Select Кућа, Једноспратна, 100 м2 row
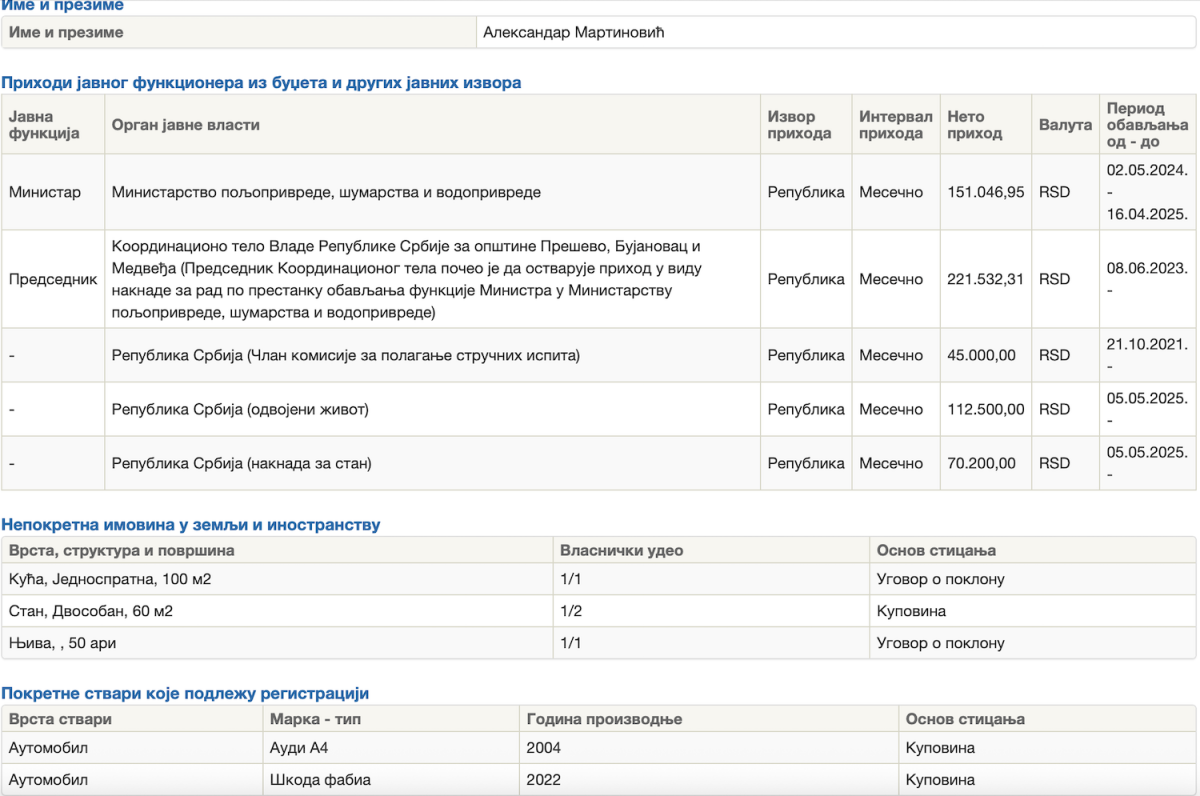 click(x=598, y=579)
